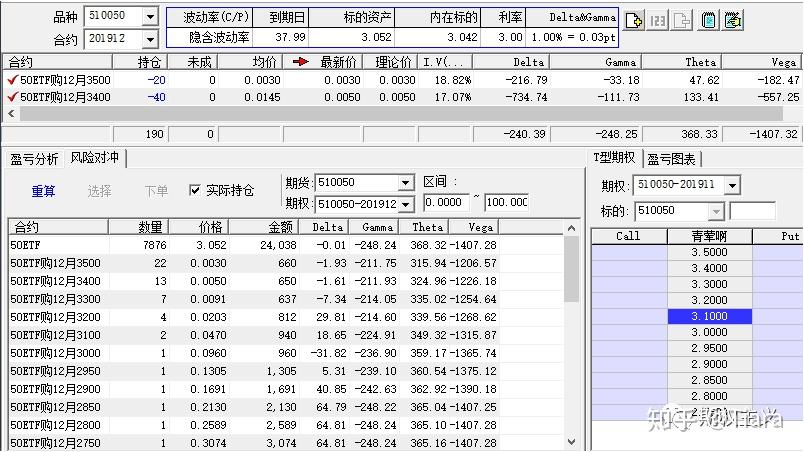Click the 内在标的 value 3.042

462,37
